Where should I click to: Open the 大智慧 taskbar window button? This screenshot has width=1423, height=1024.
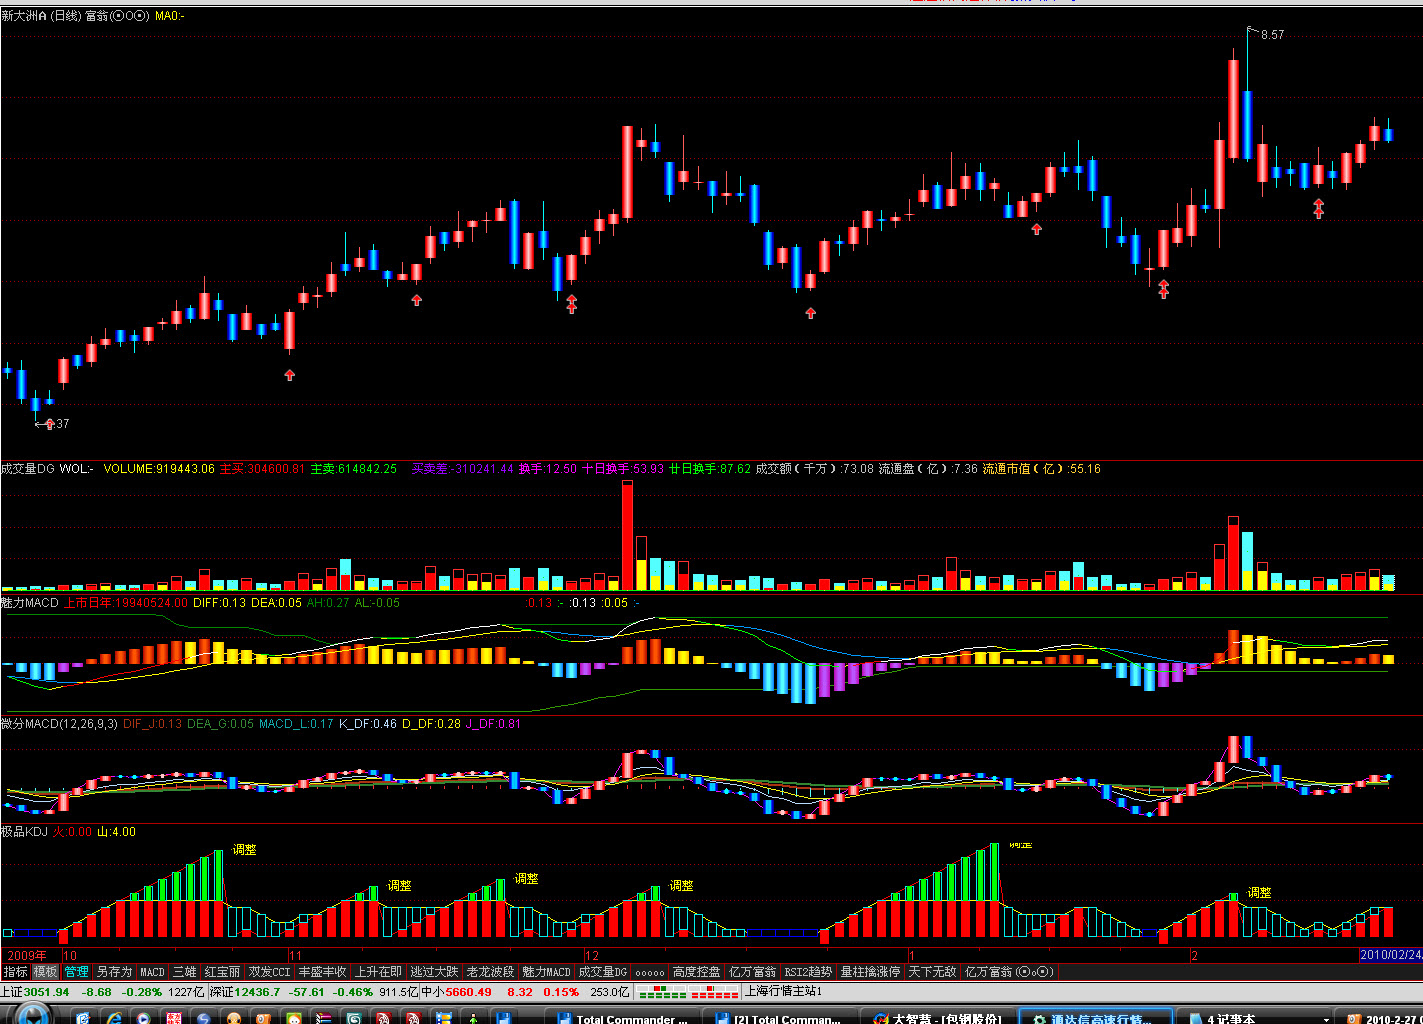(940, 1018)
